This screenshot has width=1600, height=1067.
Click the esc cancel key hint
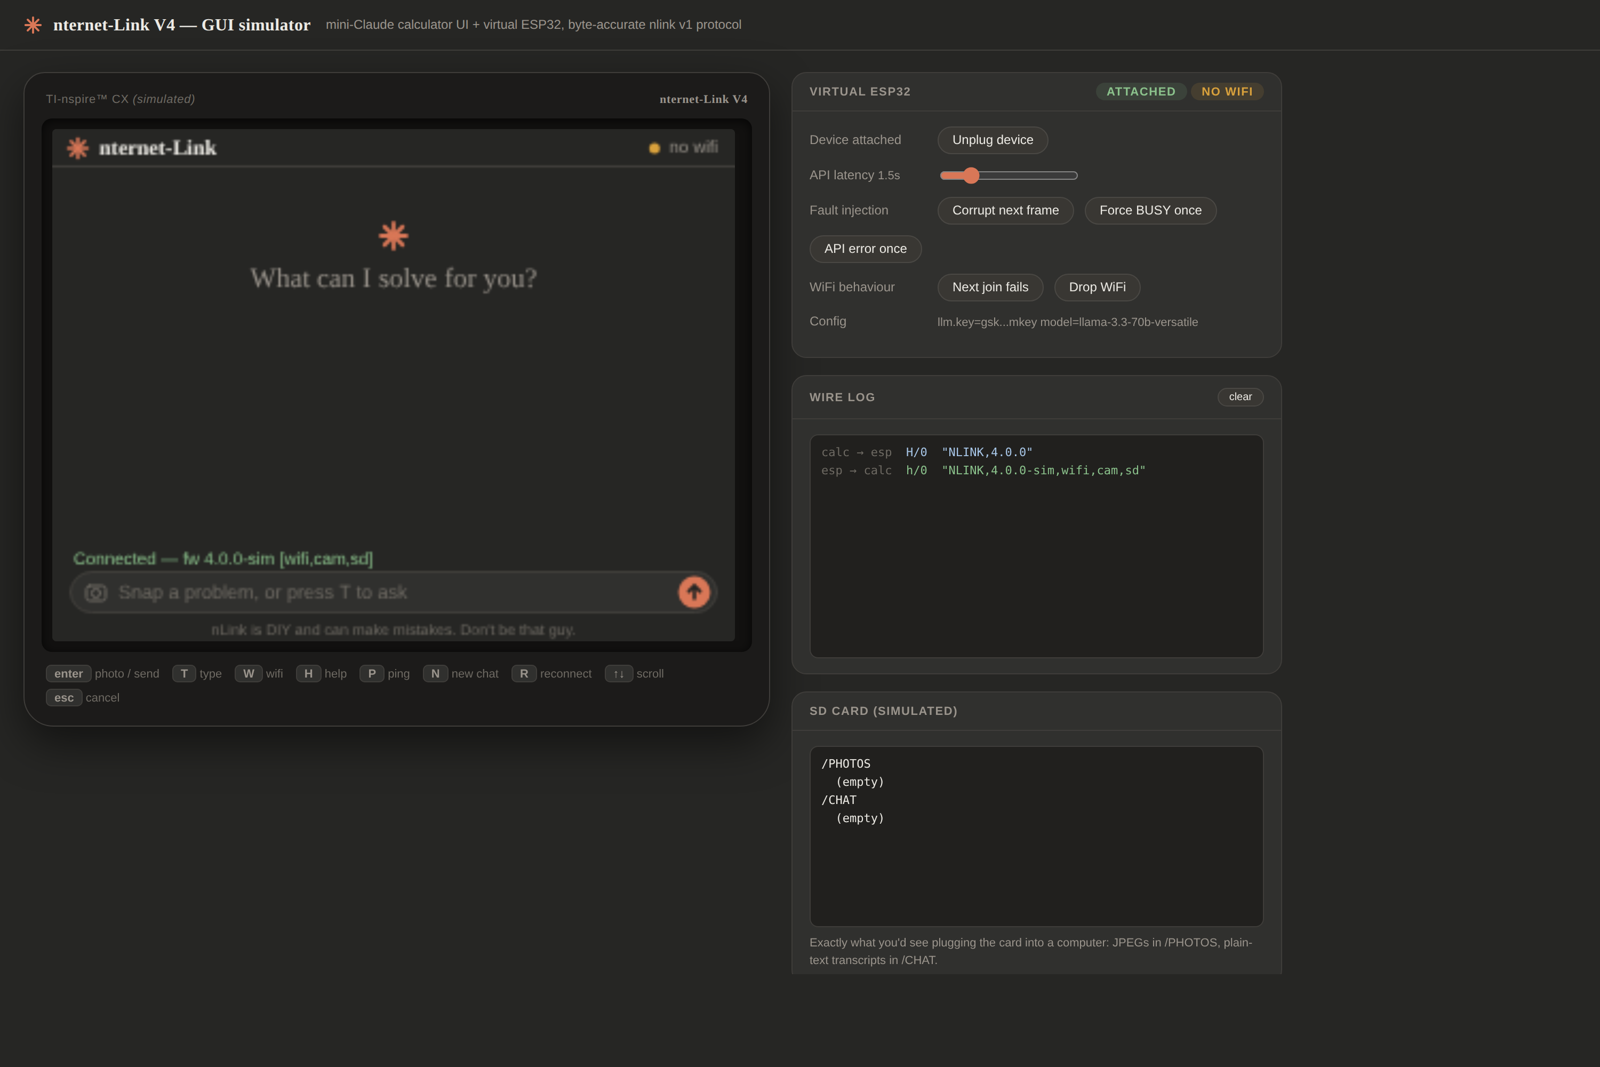(83, 698)
